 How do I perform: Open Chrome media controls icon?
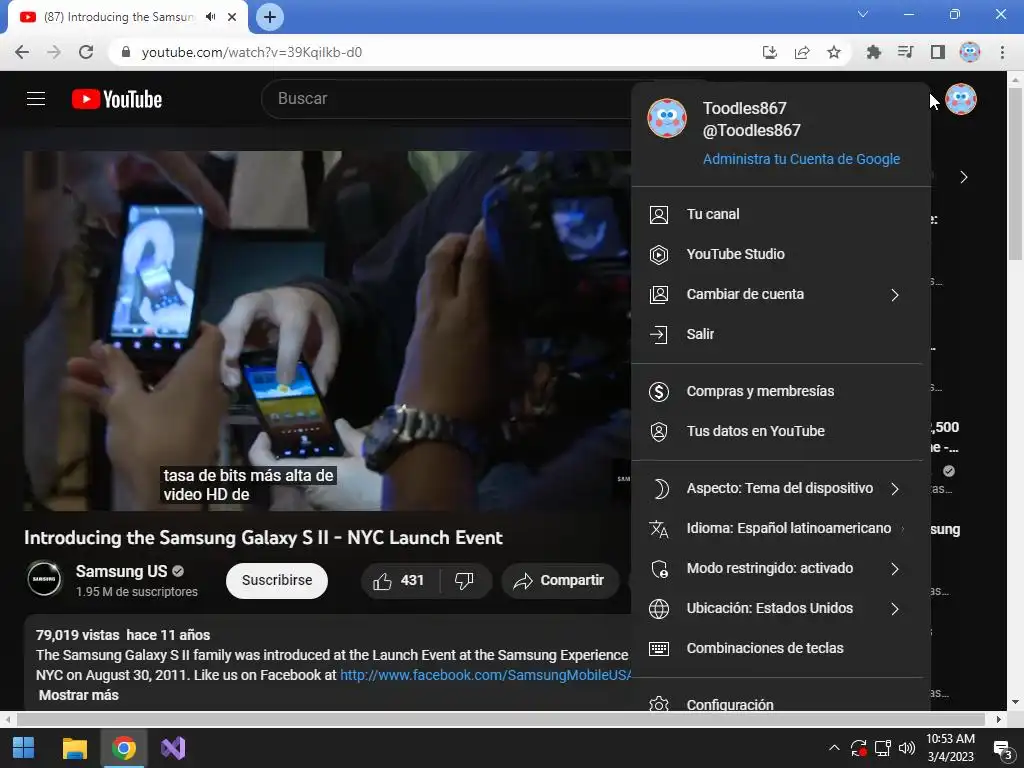905,52
